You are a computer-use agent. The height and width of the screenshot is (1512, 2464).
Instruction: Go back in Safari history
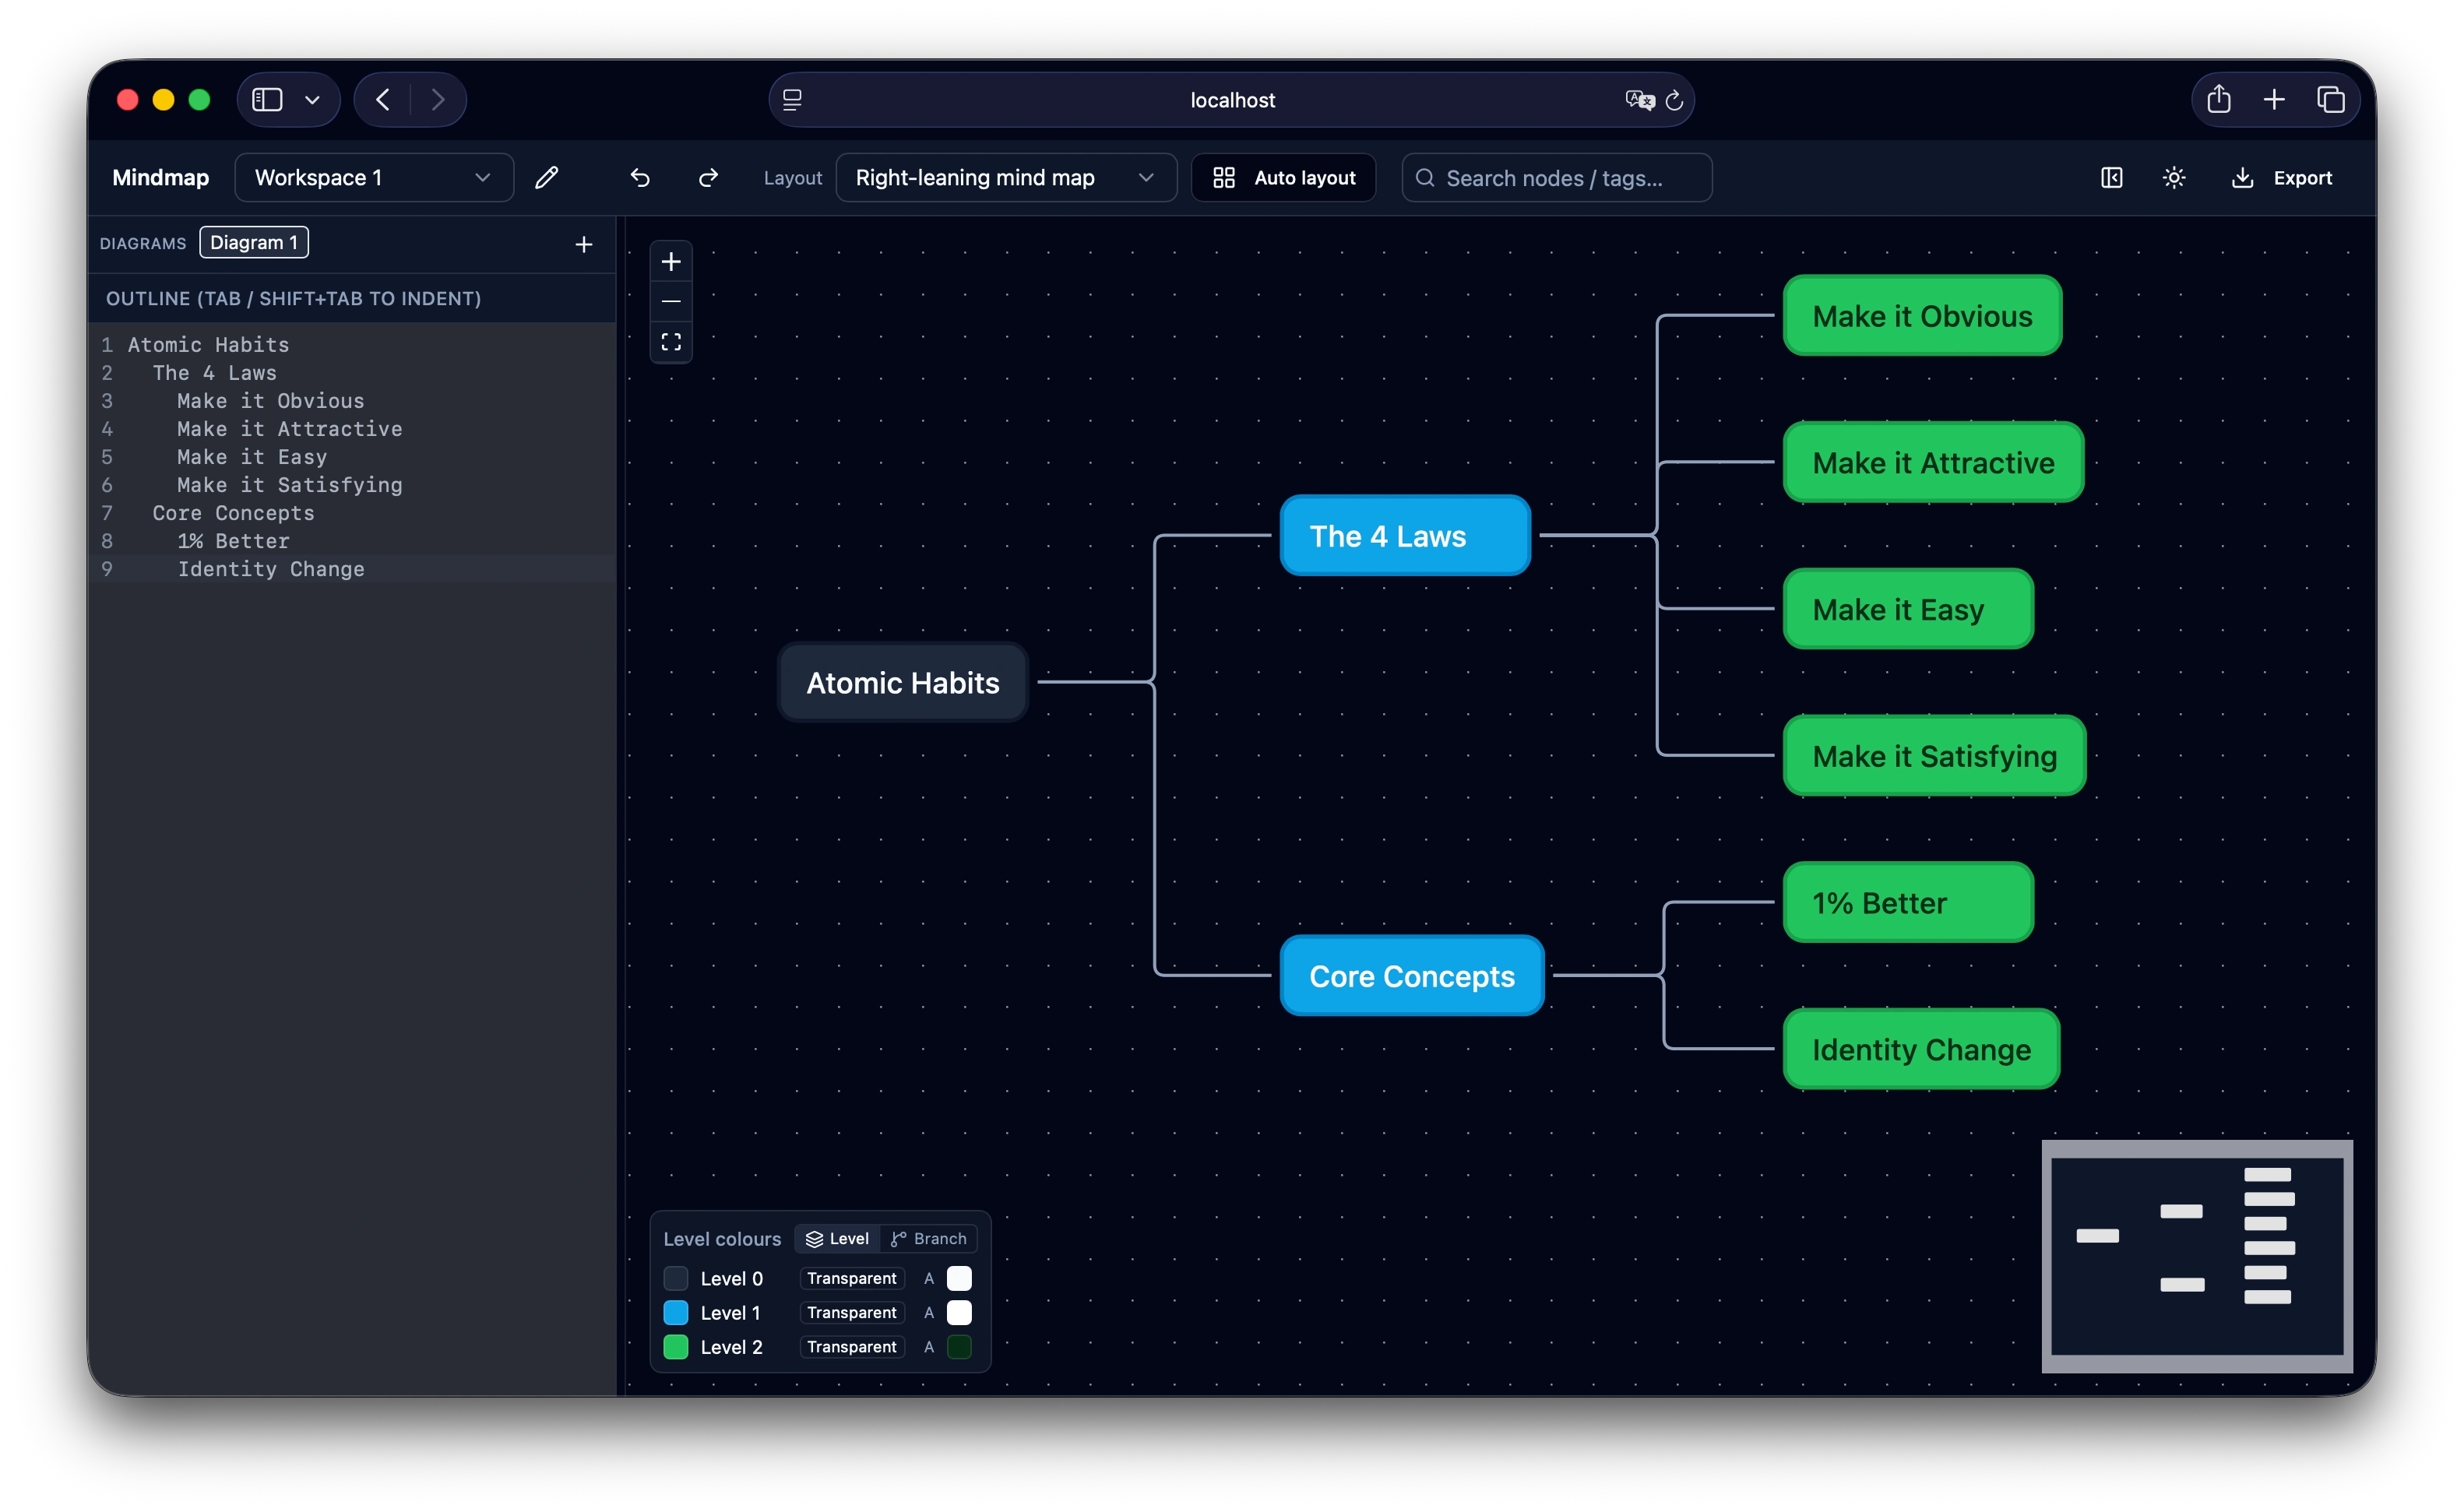(383, 100)
